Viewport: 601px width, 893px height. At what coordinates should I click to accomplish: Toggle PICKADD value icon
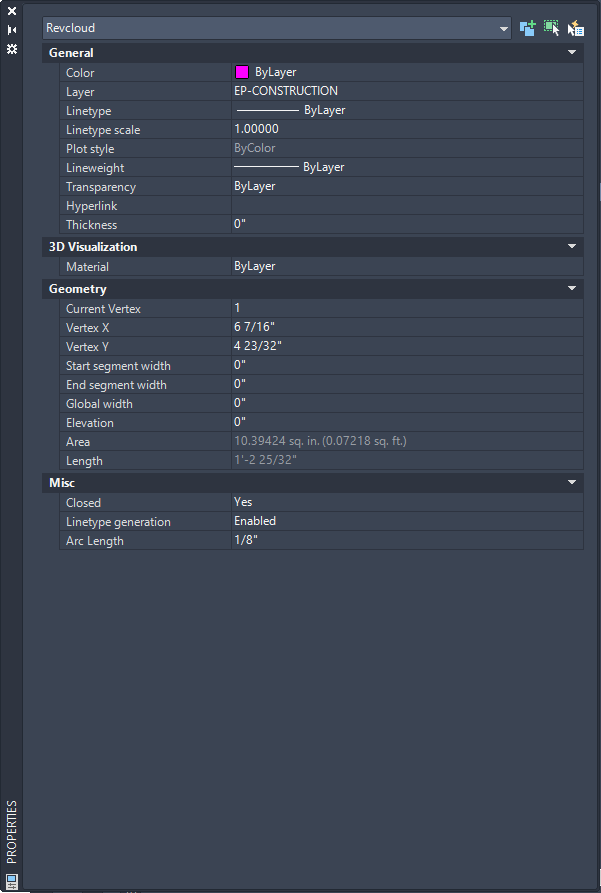point(528,28)
